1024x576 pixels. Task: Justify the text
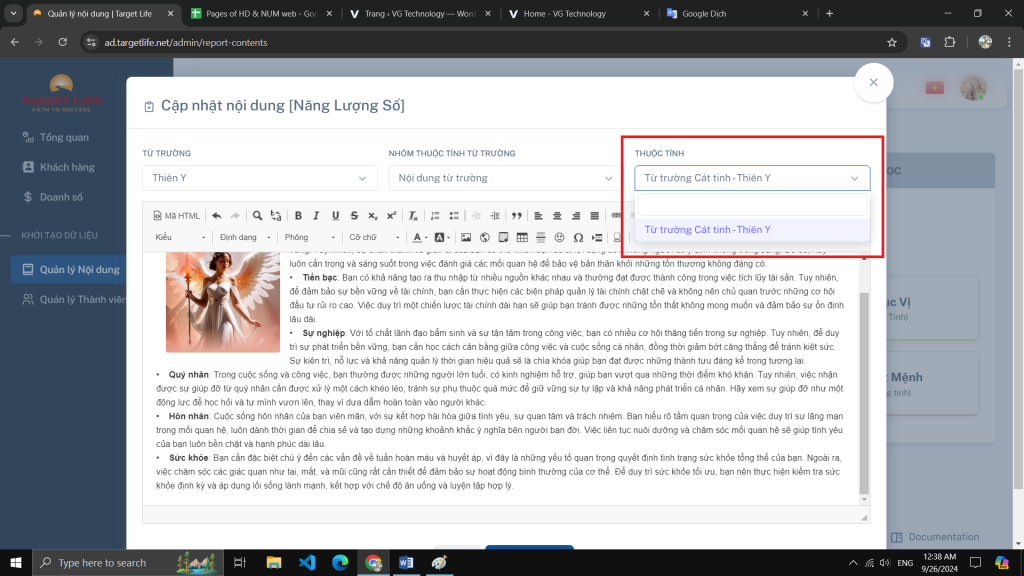tap(594, 216)
